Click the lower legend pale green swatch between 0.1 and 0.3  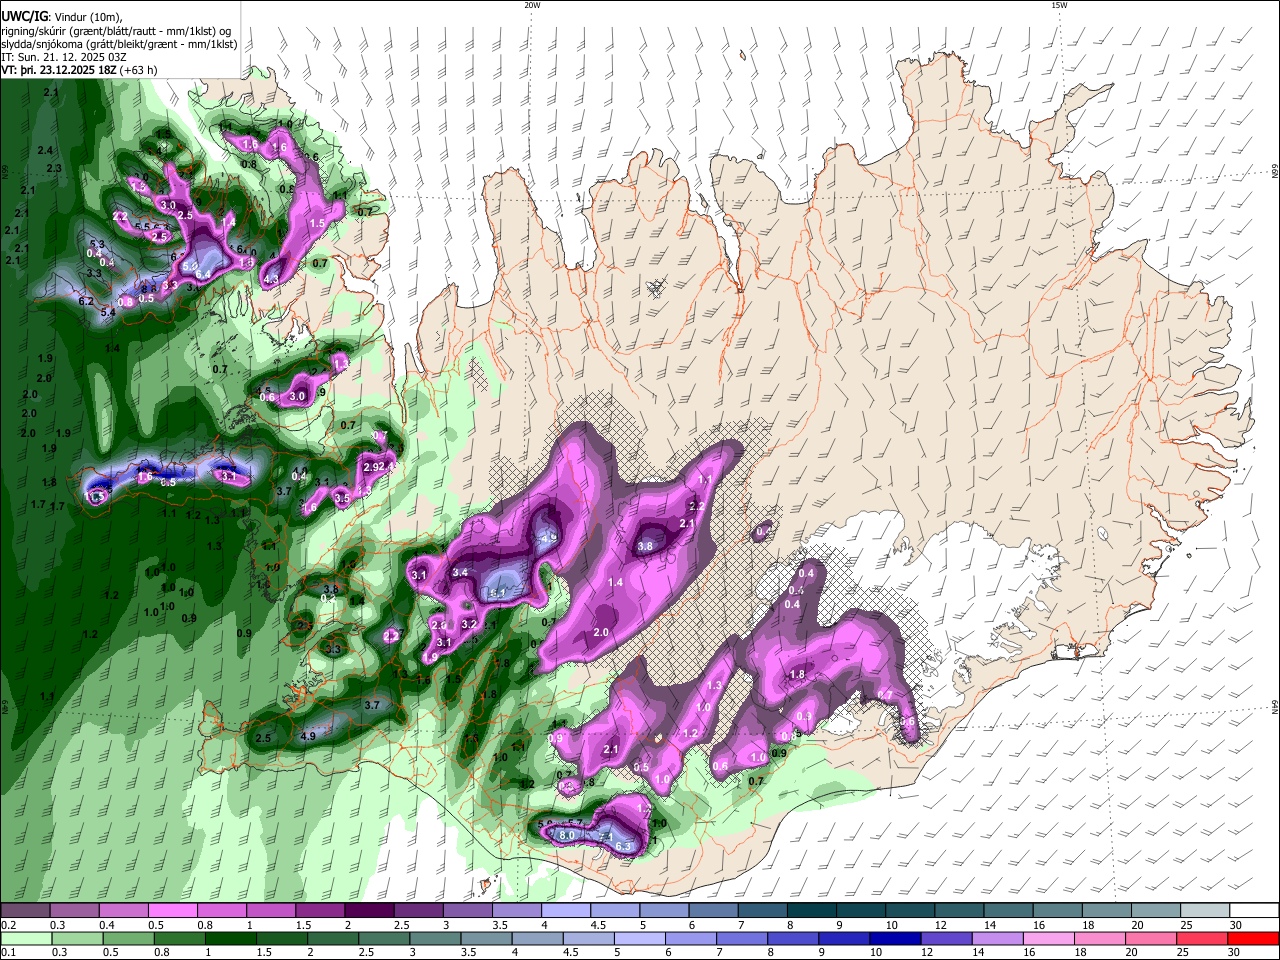[x=25, y=939]
